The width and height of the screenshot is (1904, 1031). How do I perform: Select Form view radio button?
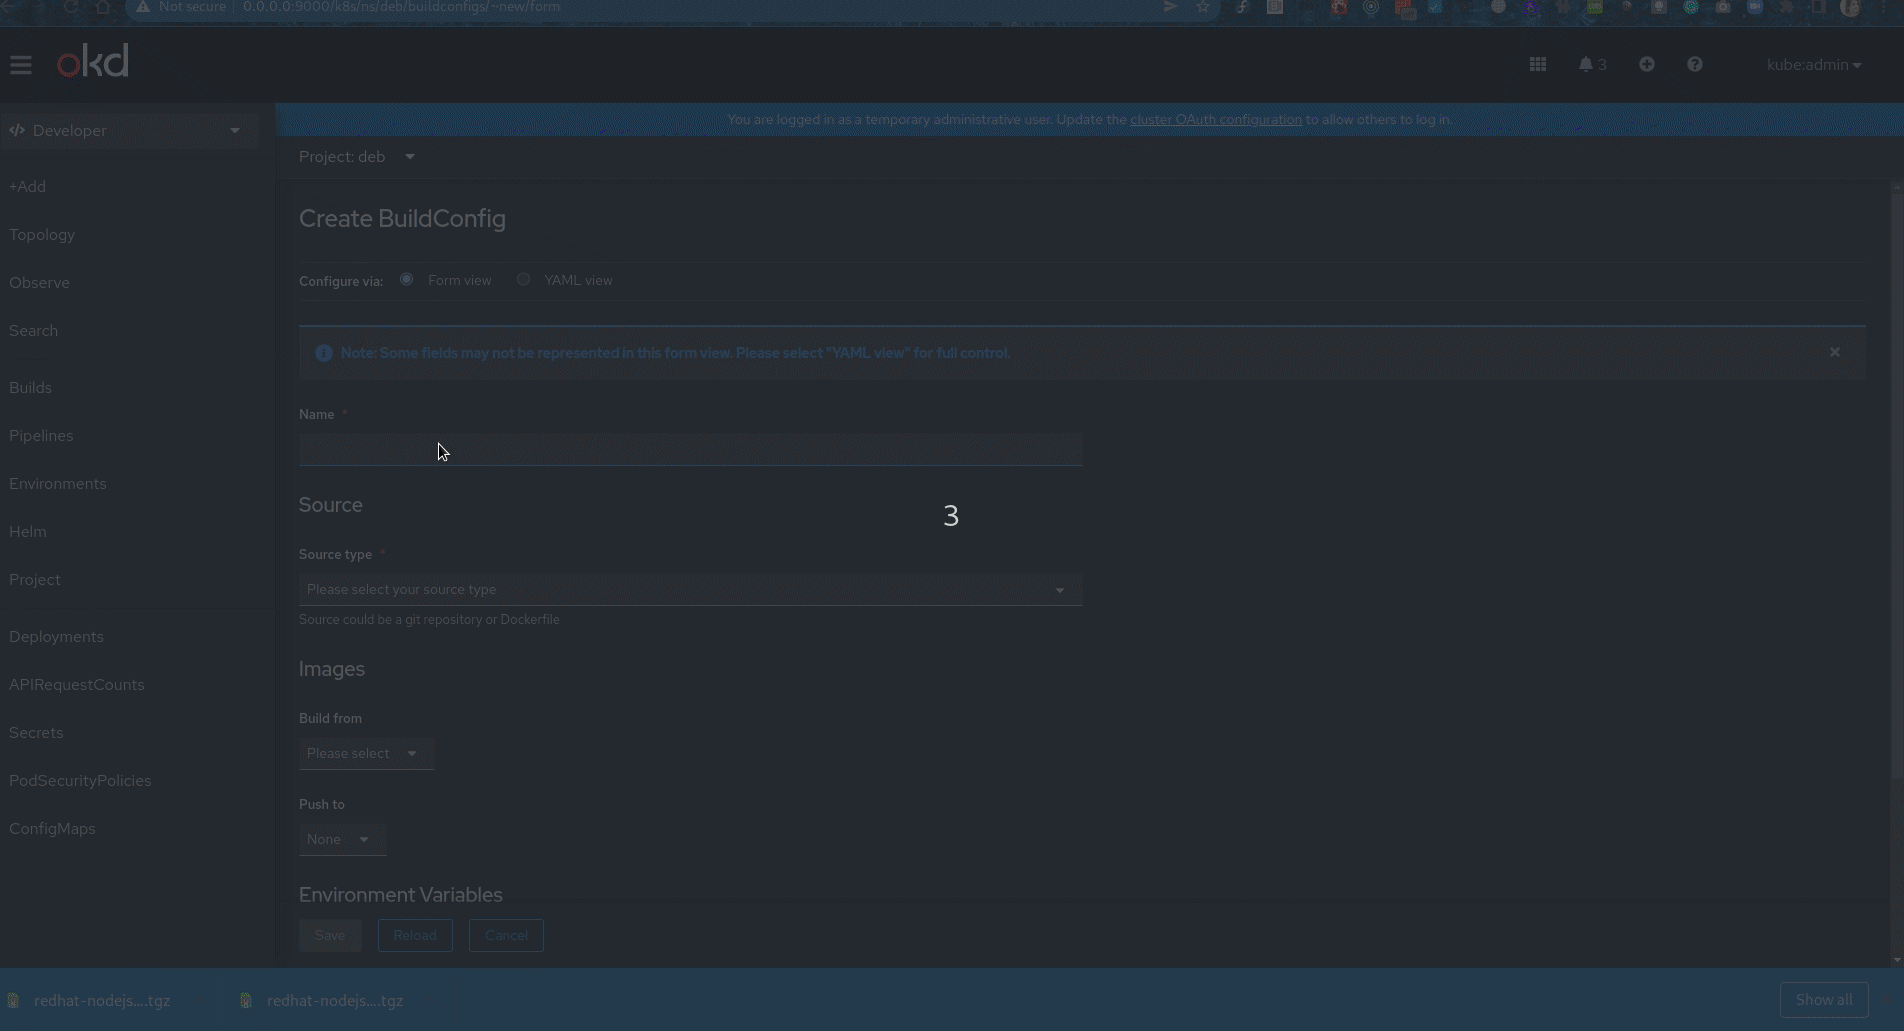(x=406, y=279)
